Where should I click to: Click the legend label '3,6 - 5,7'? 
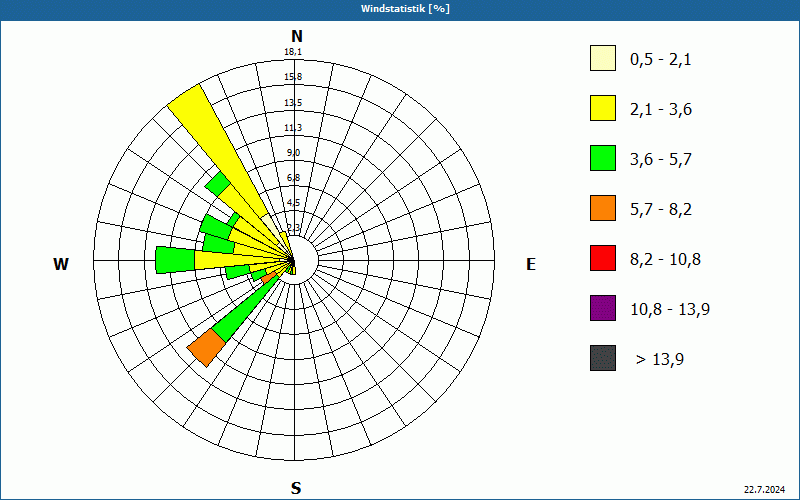(661, 160)
